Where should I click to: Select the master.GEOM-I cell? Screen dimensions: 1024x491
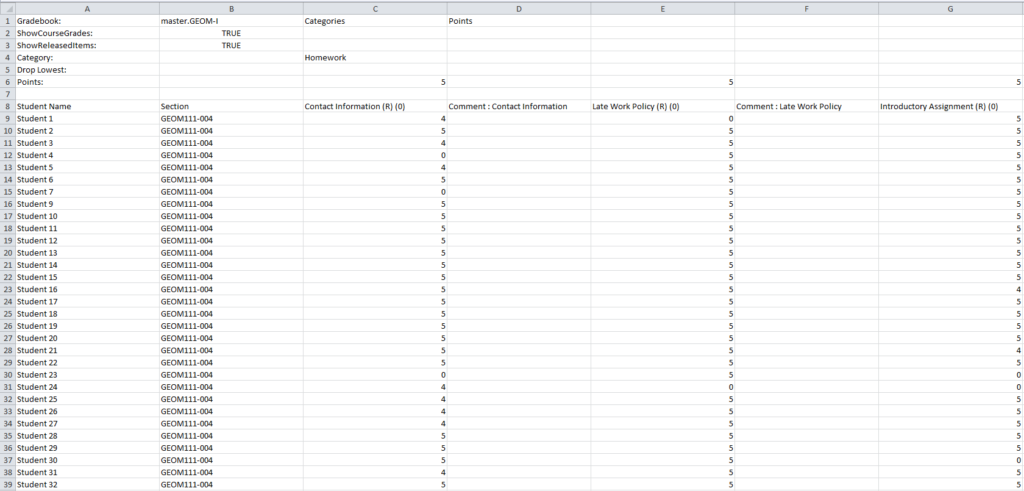pyautogui.click(x=189, y=21)
